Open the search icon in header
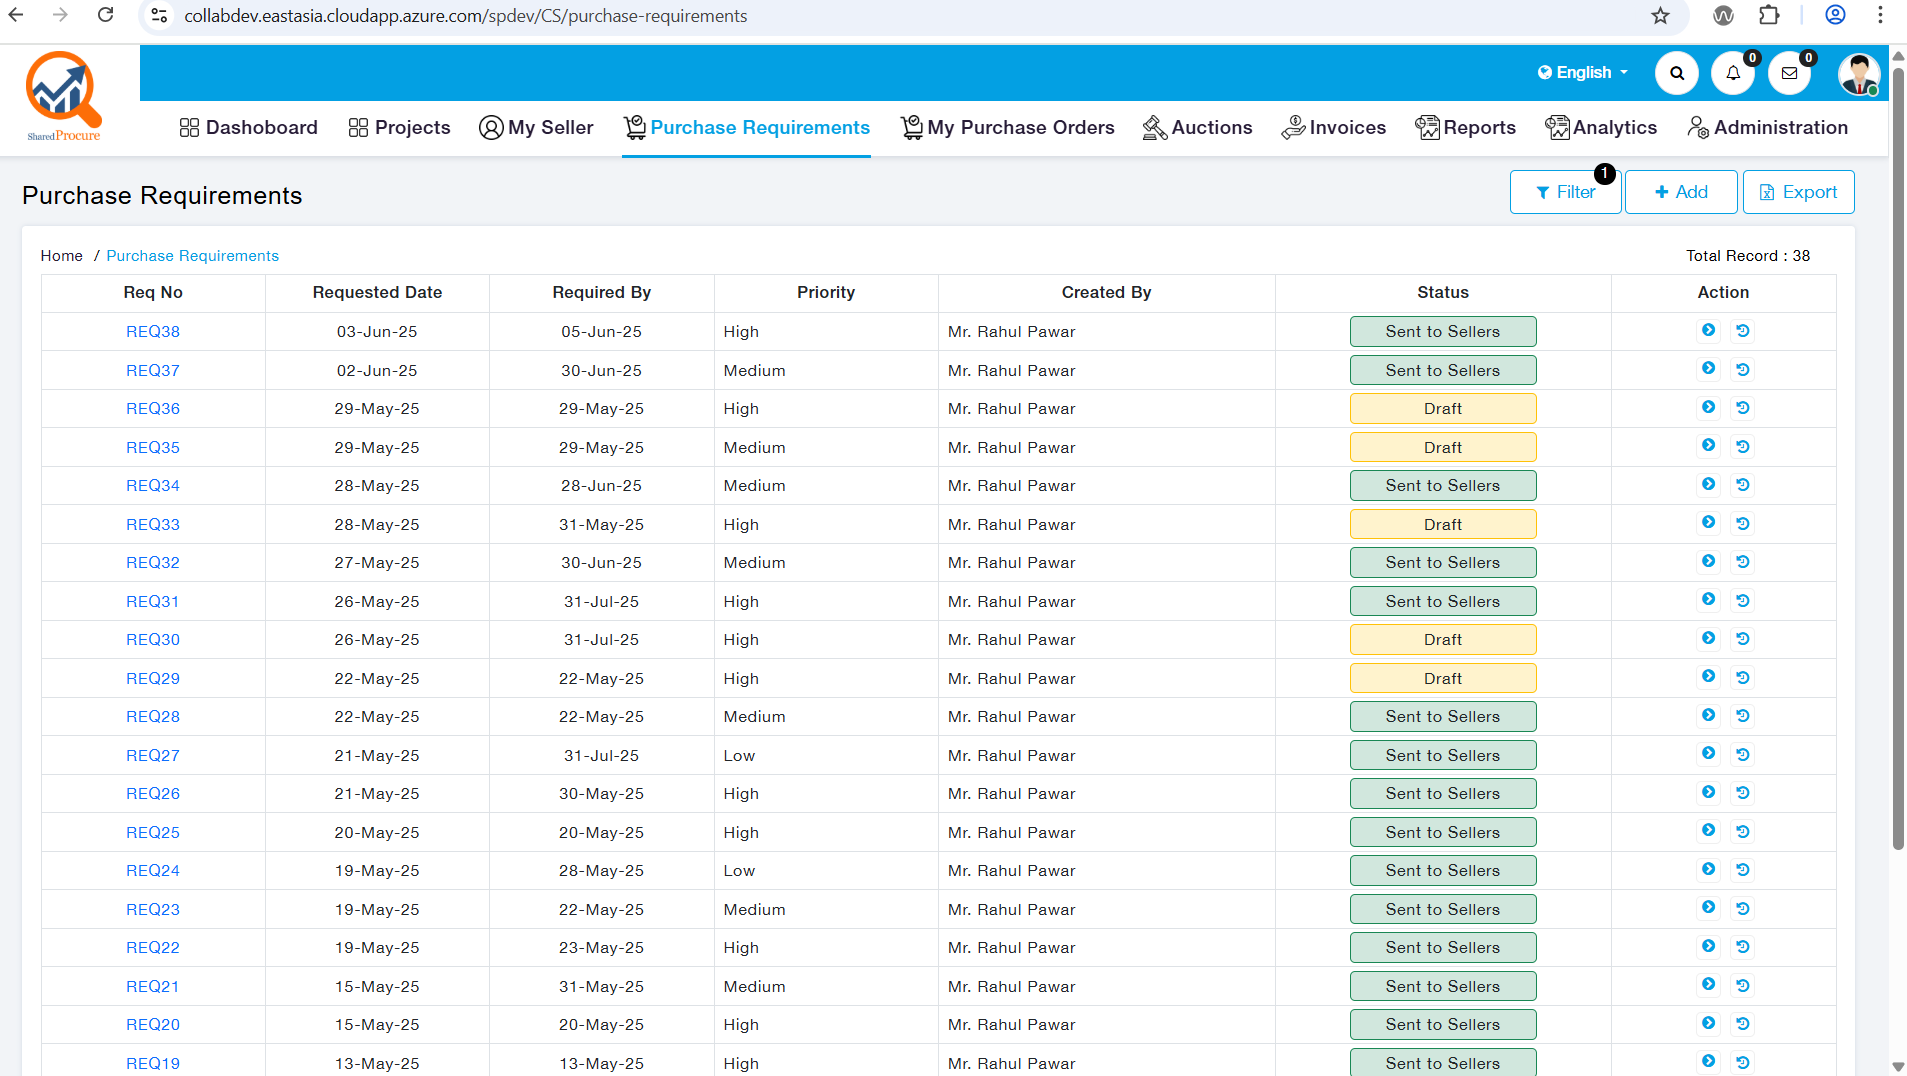Image resolution: width=1907 pixels, height=1076 pixels. pos(1677,73)
